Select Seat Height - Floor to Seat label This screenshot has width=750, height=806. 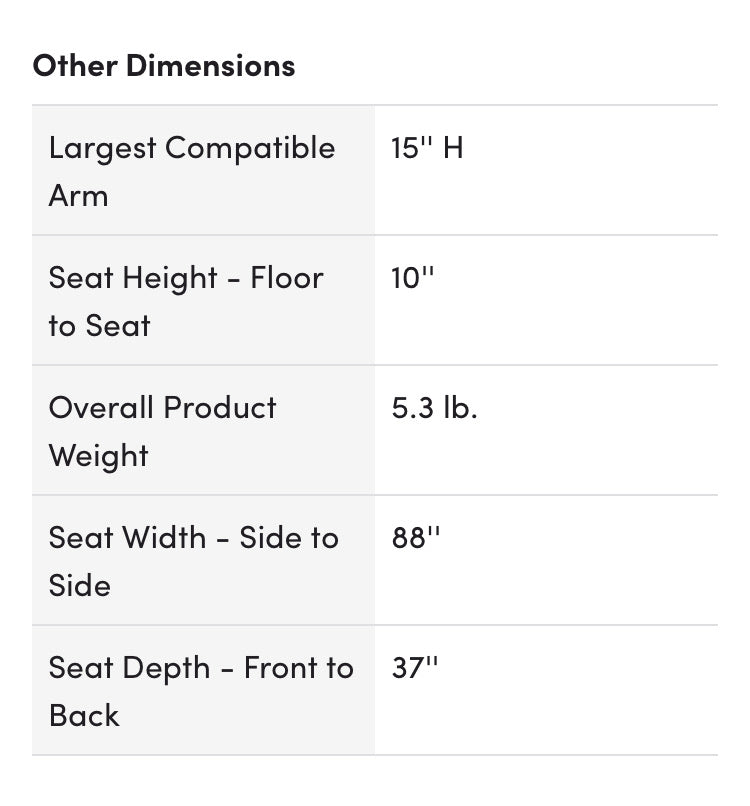186,302
